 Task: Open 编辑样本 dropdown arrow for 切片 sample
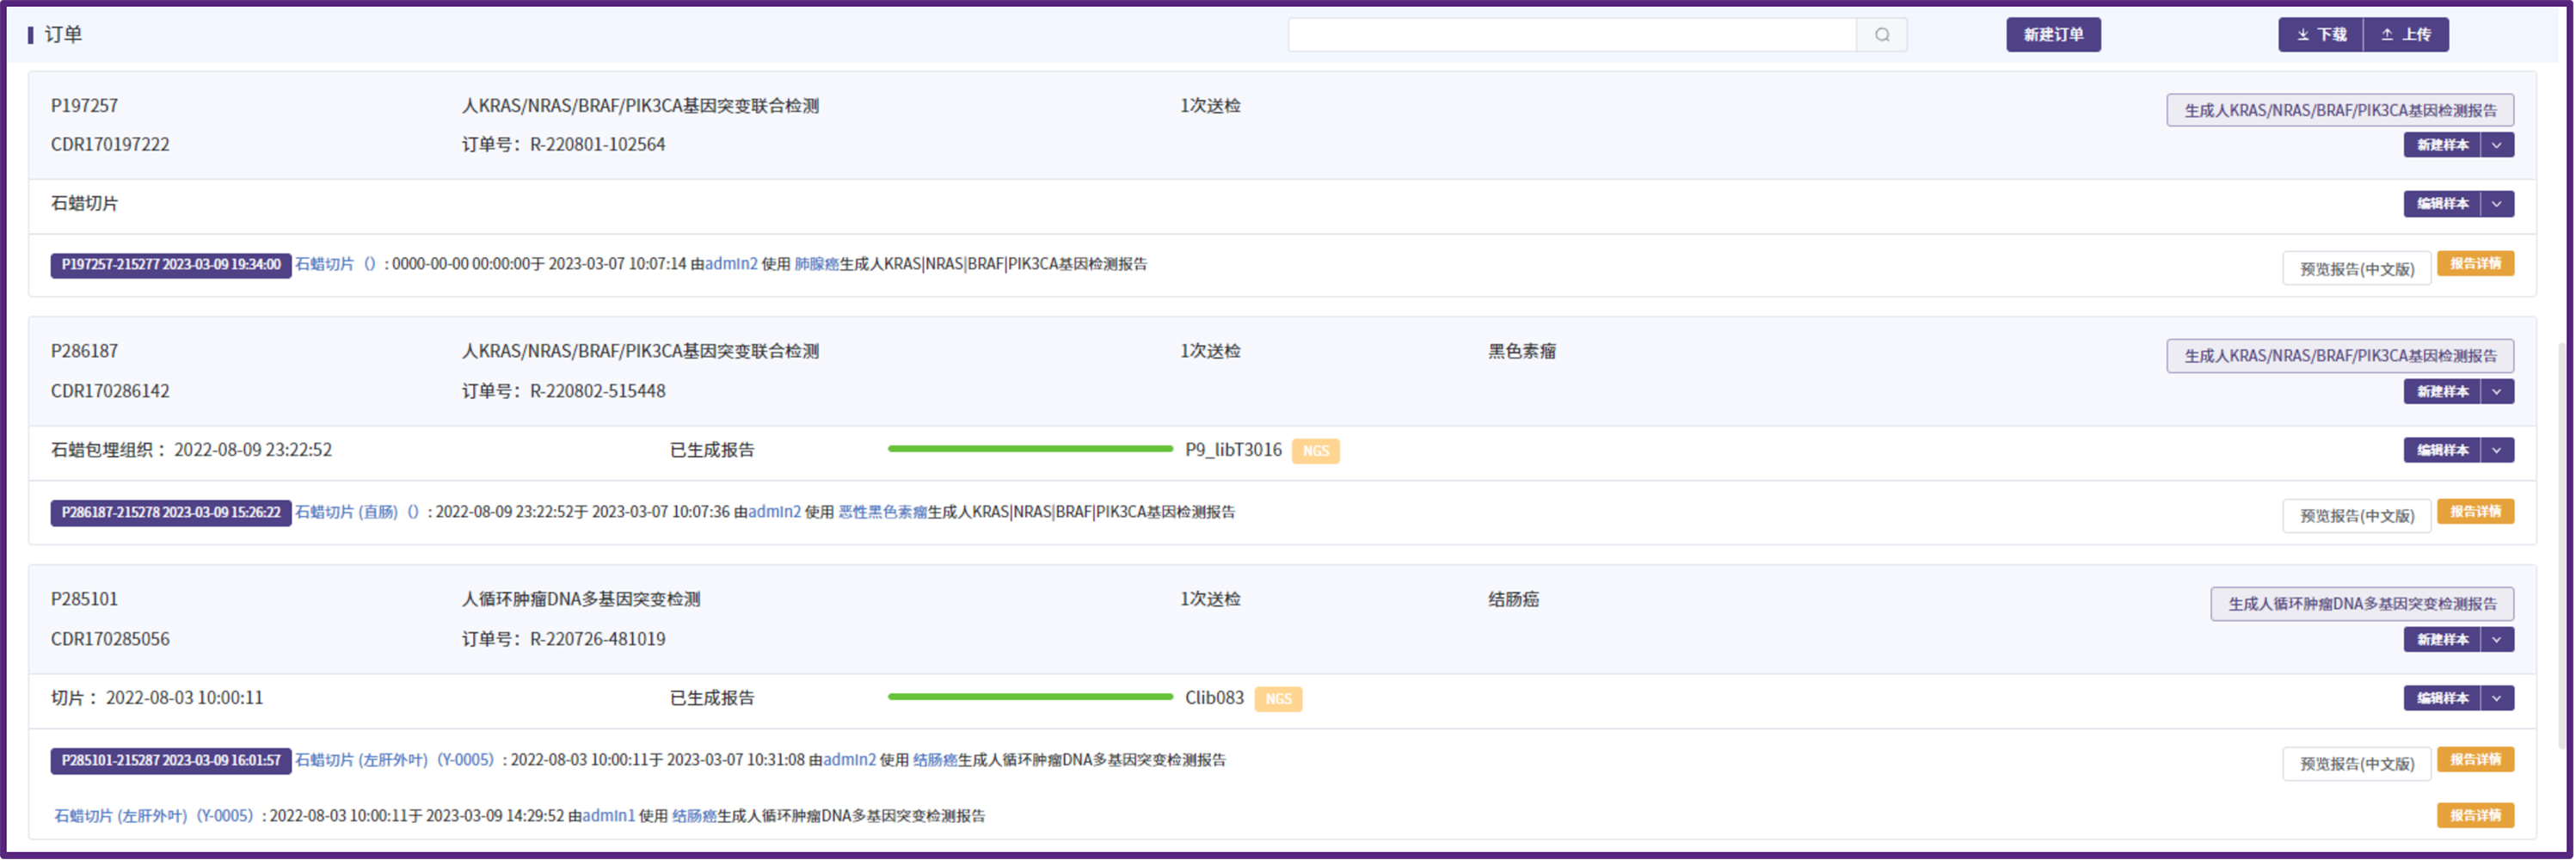click(2496, 699)
